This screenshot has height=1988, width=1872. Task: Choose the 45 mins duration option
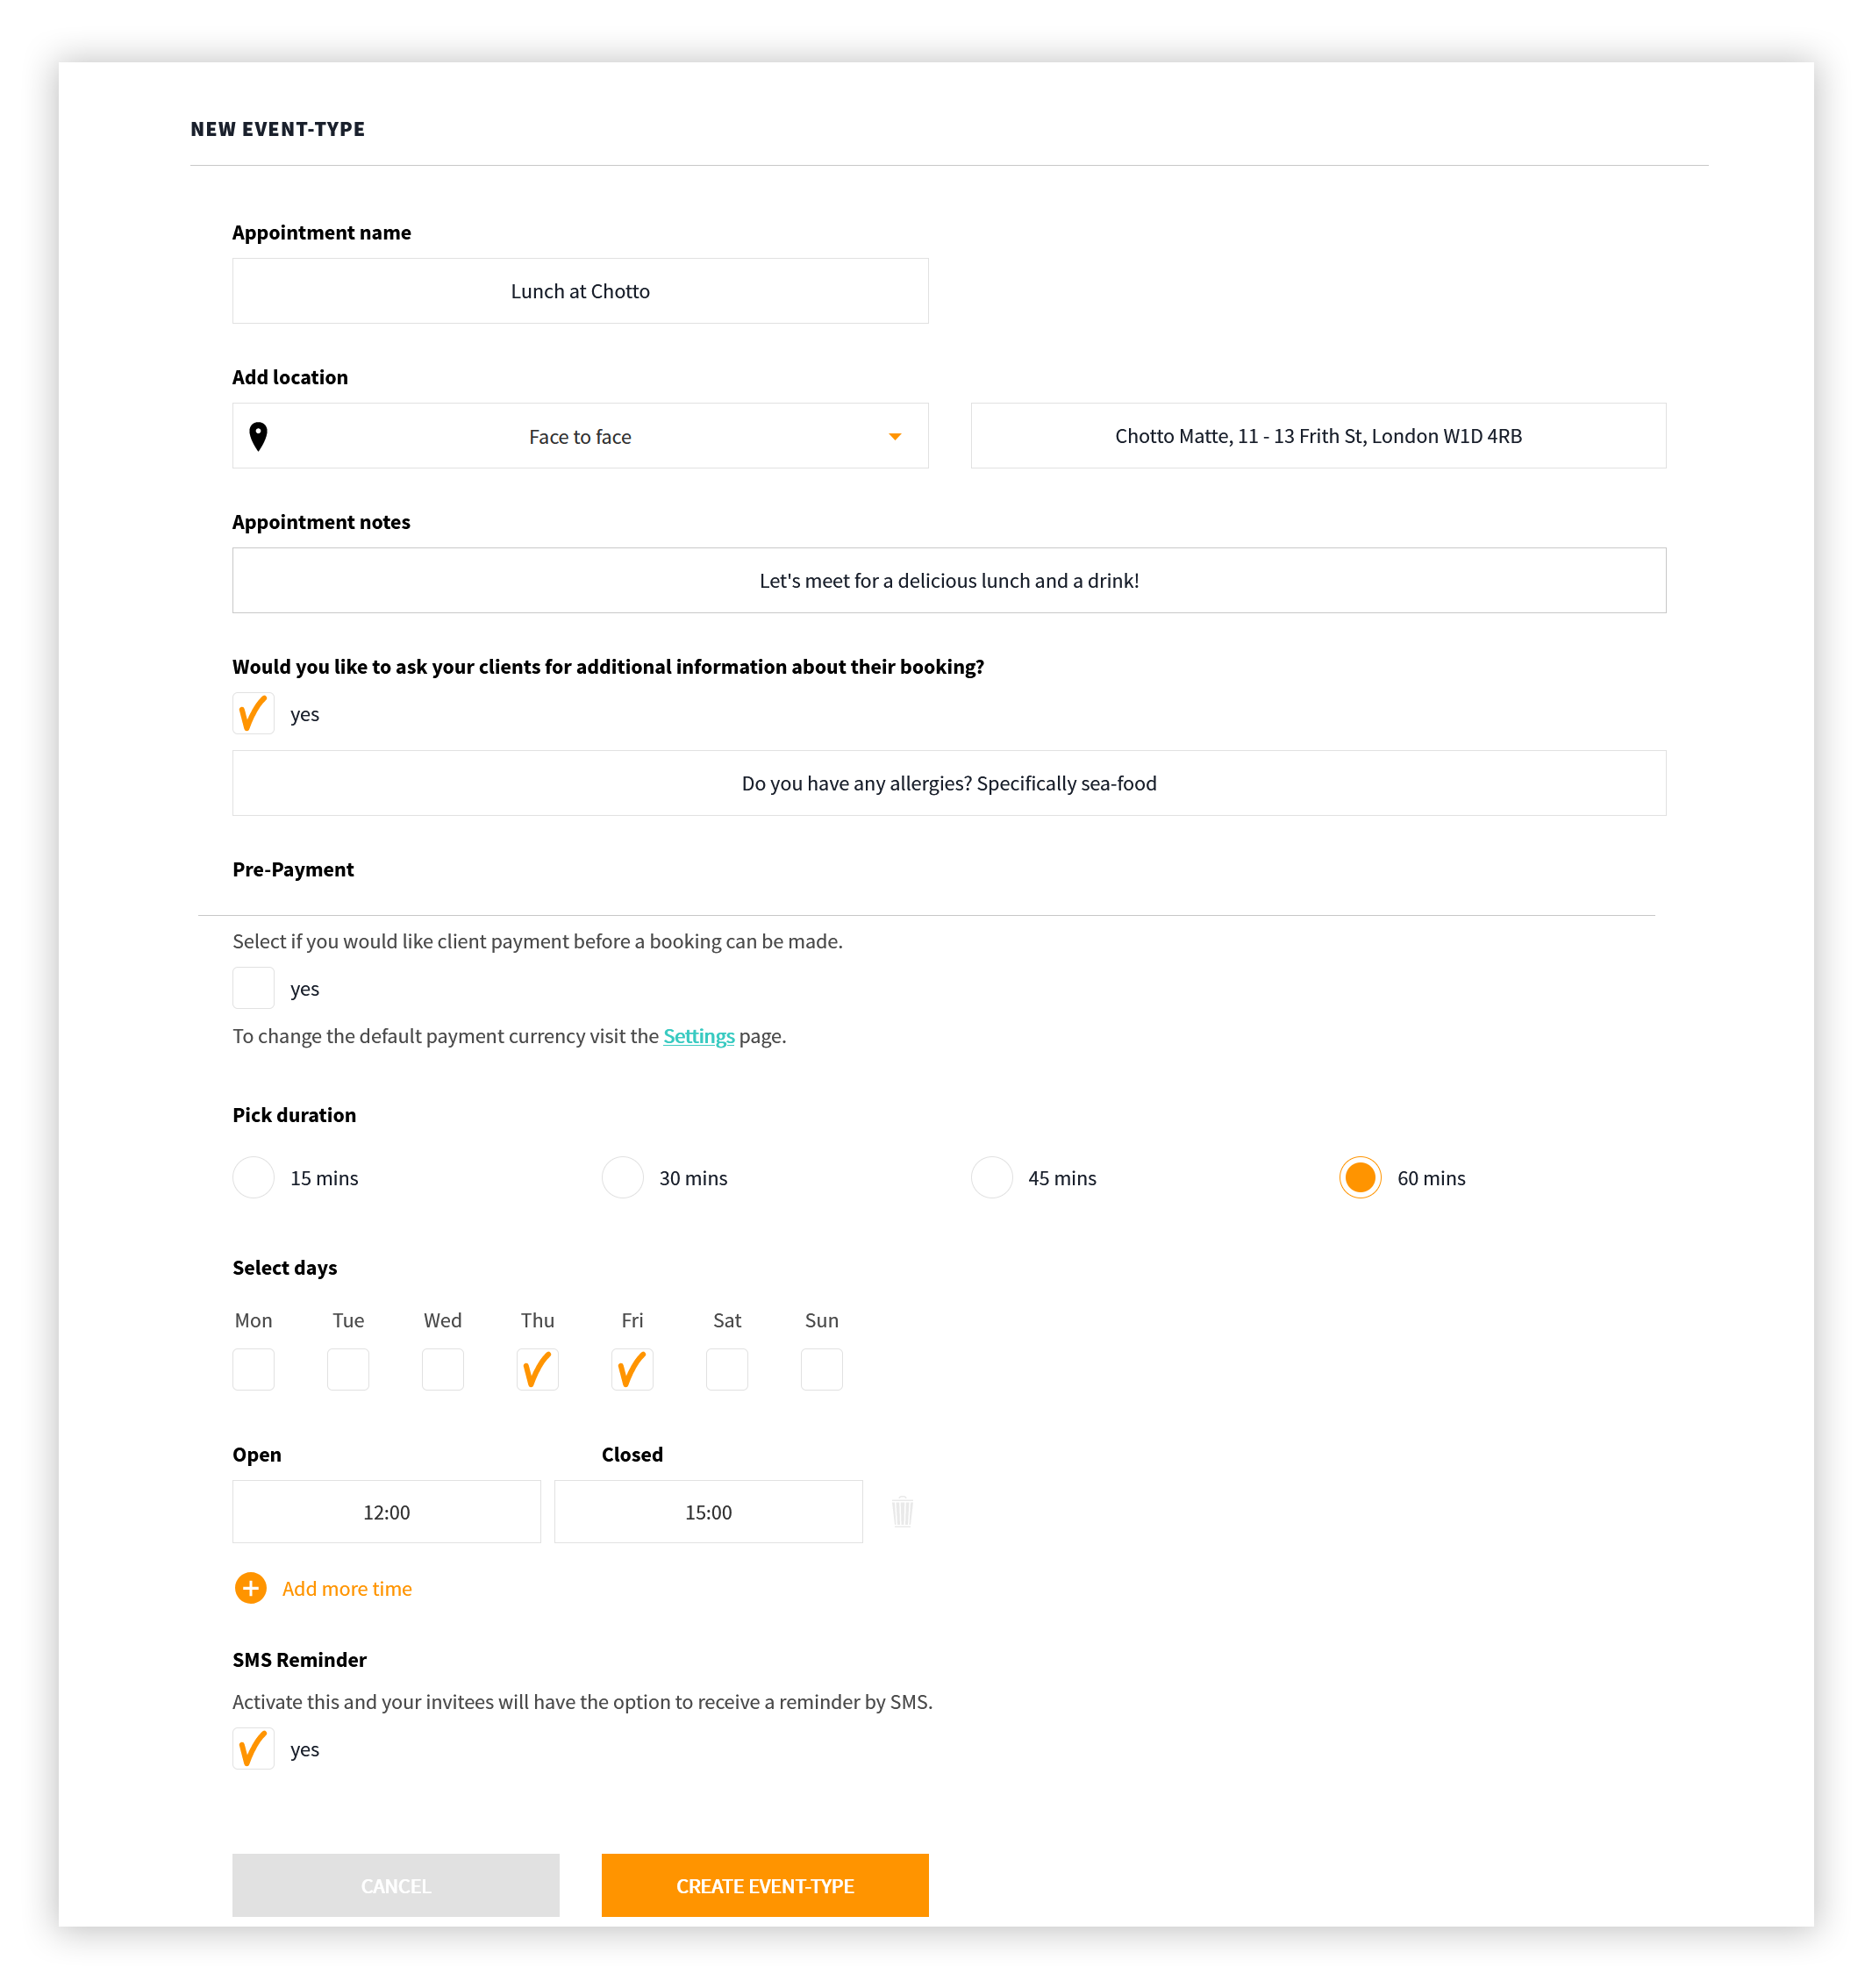pos(991,1177)
